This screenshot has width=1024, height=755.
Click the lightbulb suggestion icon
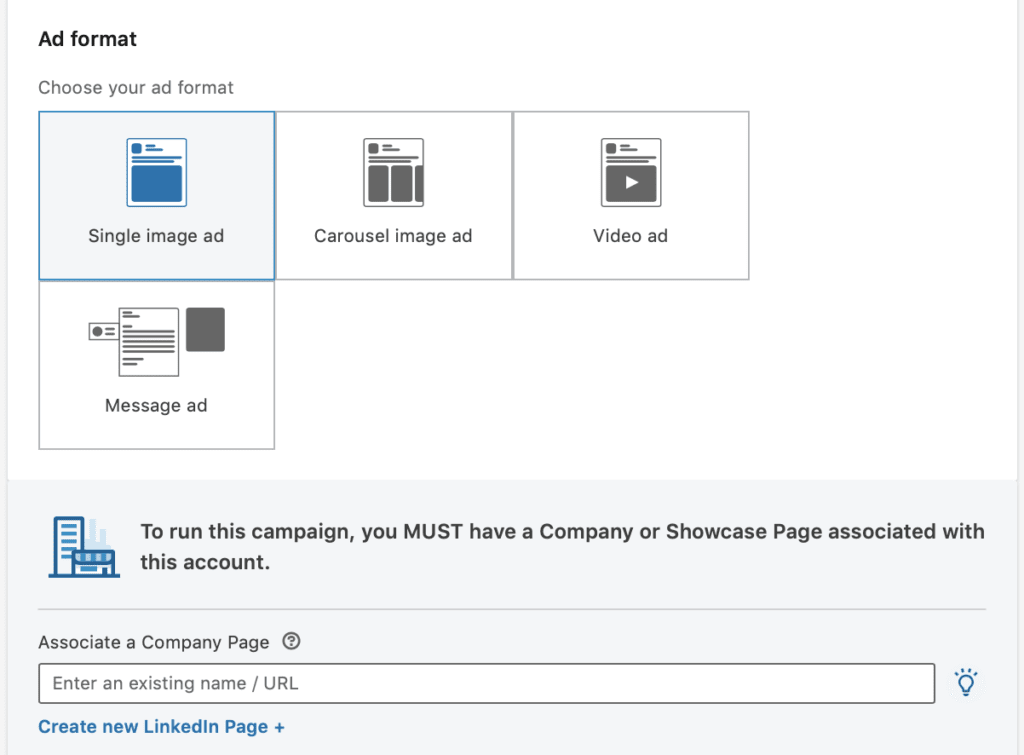click(x=965, y=683)
